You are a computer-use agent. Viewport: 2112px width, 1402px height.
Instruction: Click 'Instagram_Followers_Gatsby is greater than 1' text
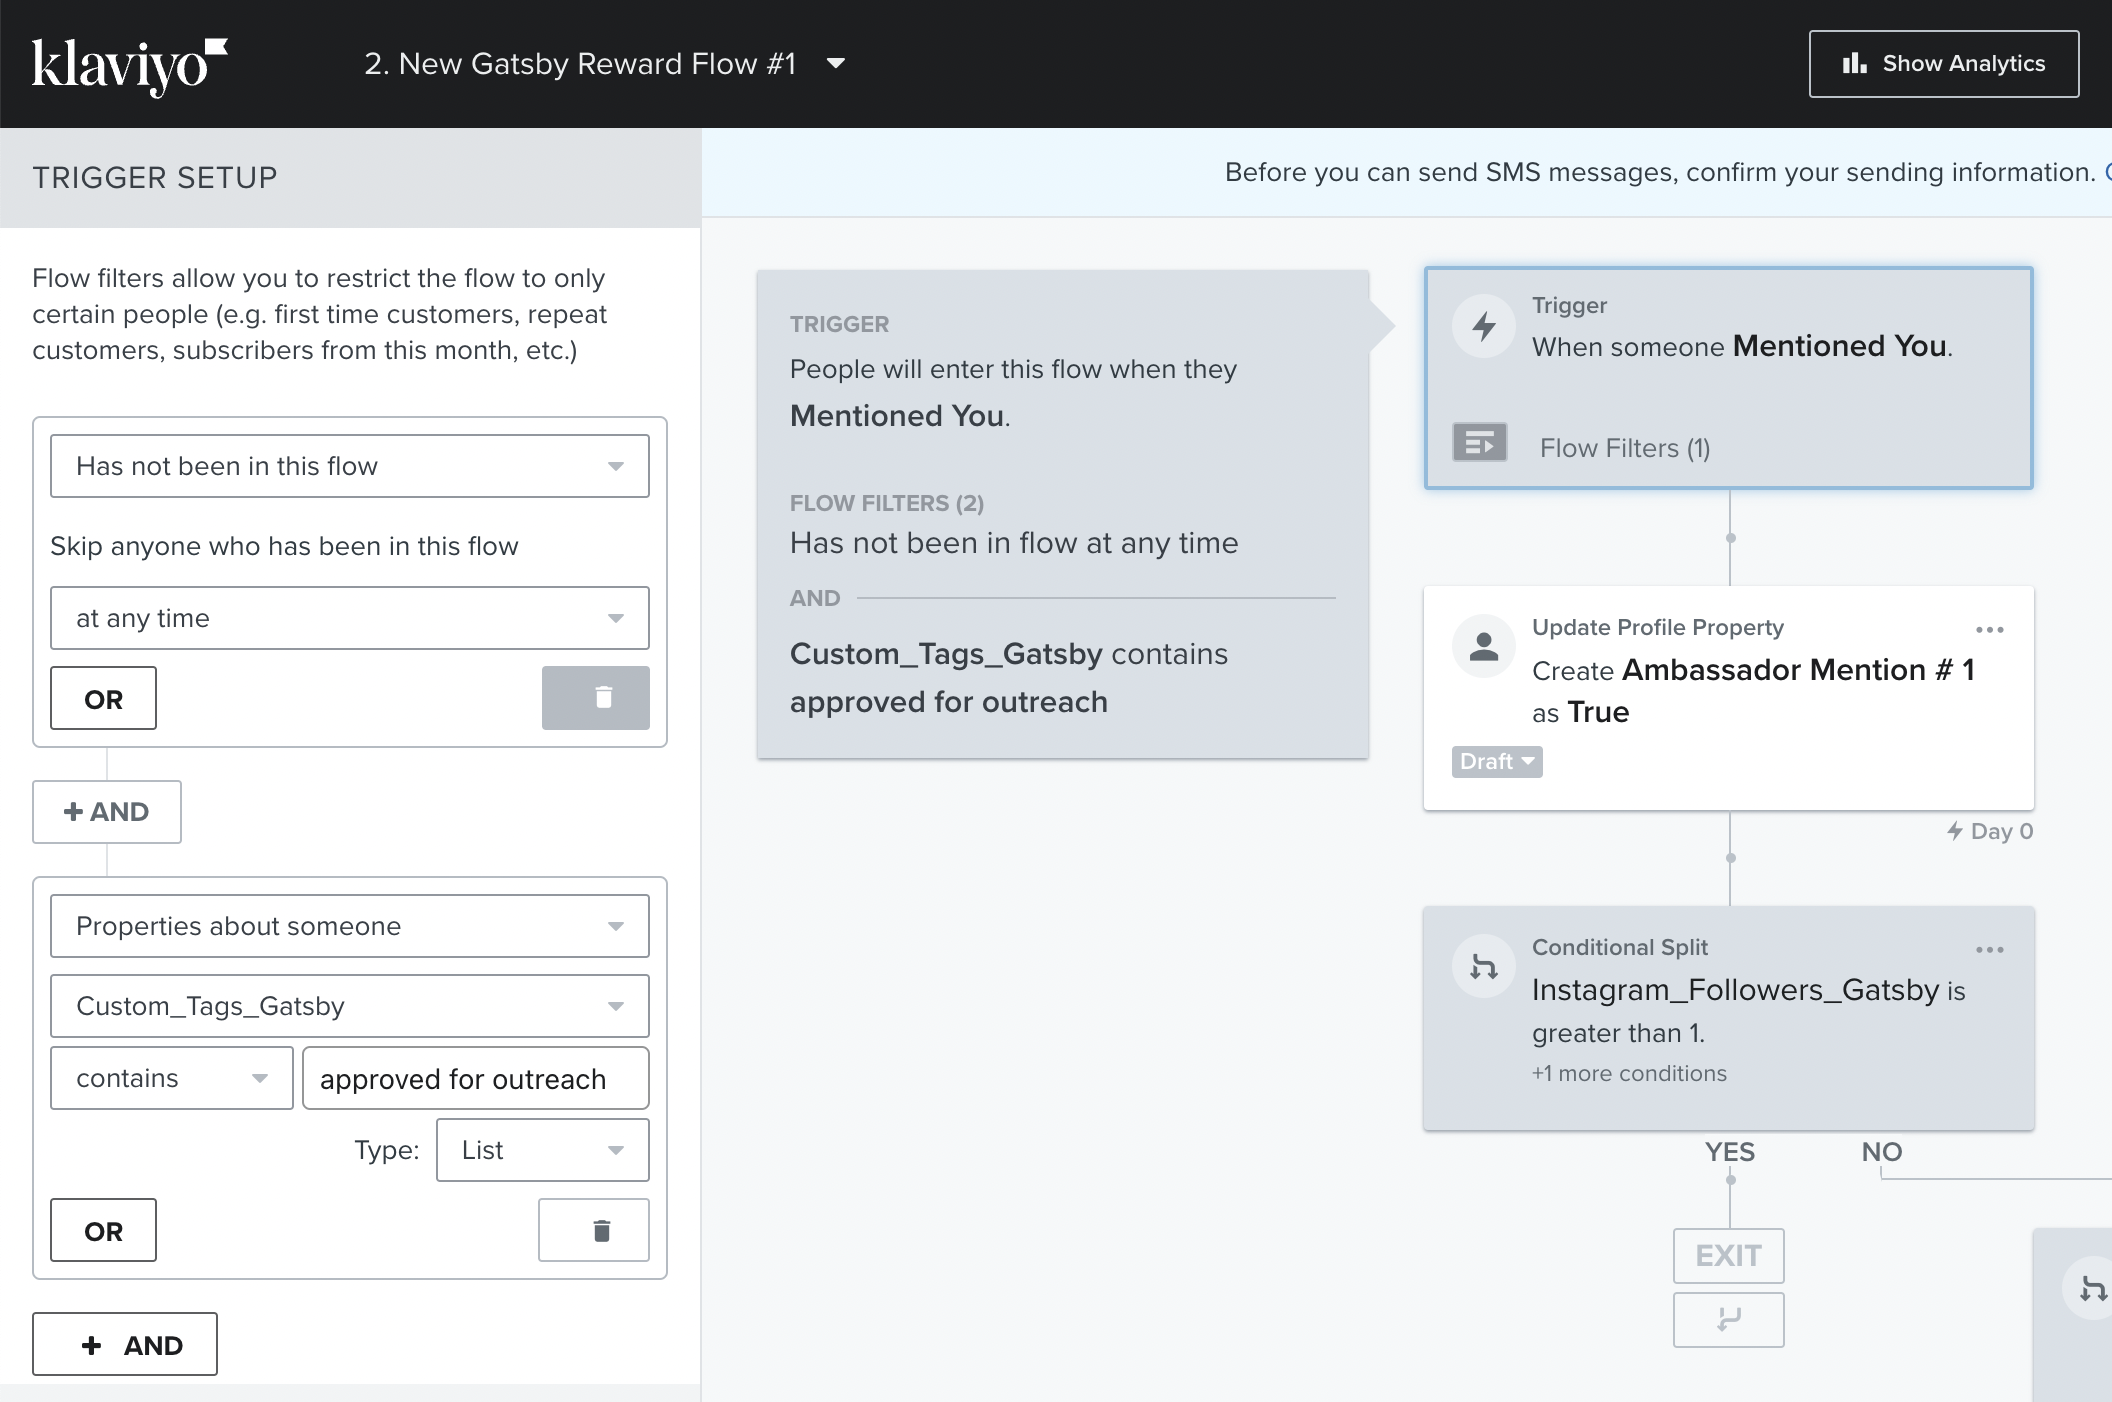tap(1749, 1011)
